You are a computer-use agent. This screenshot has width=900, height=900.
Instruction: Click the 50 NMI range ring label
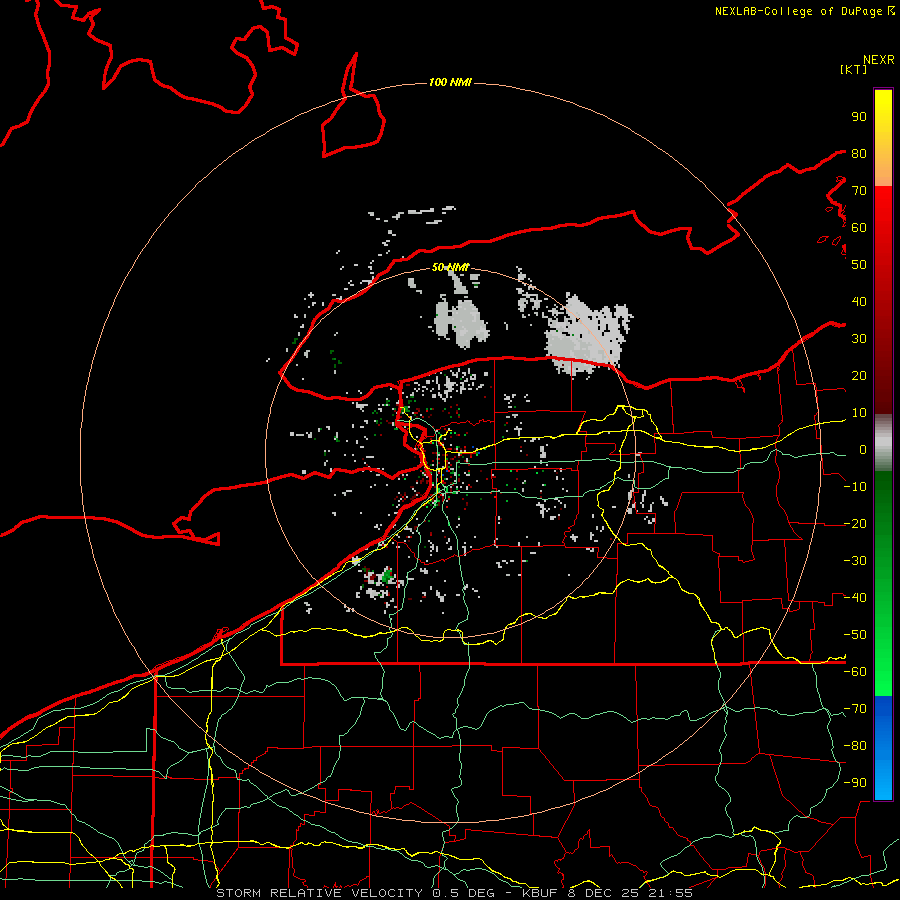point(450,267)
